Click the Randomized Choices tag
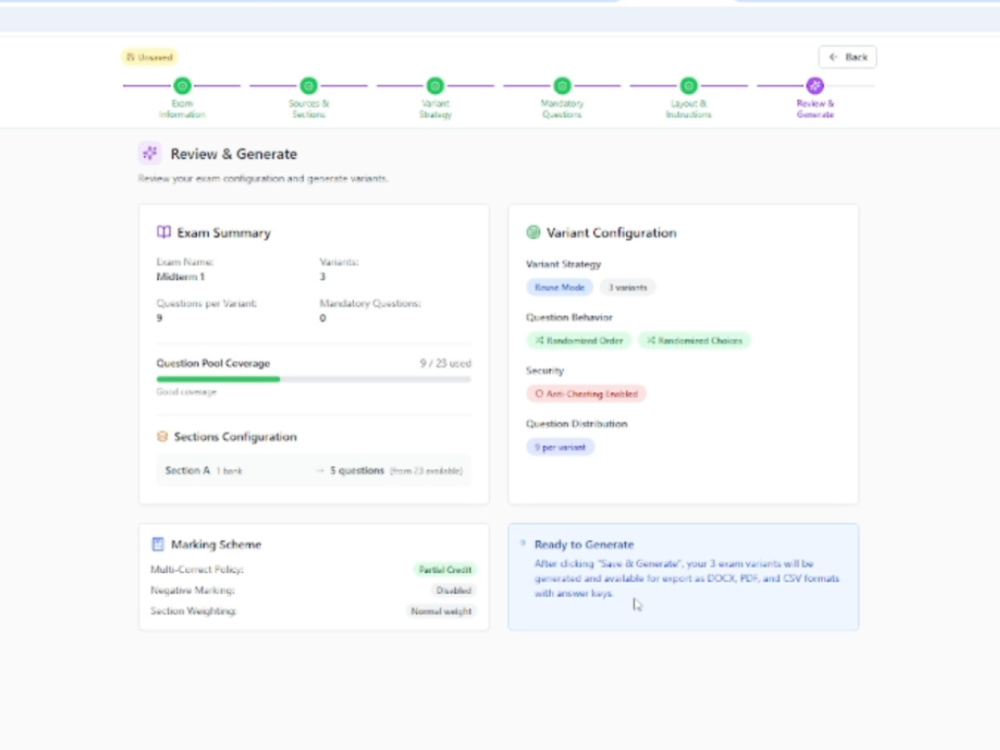This screenshot has height=750, width=1000. [x=695, y=341]
